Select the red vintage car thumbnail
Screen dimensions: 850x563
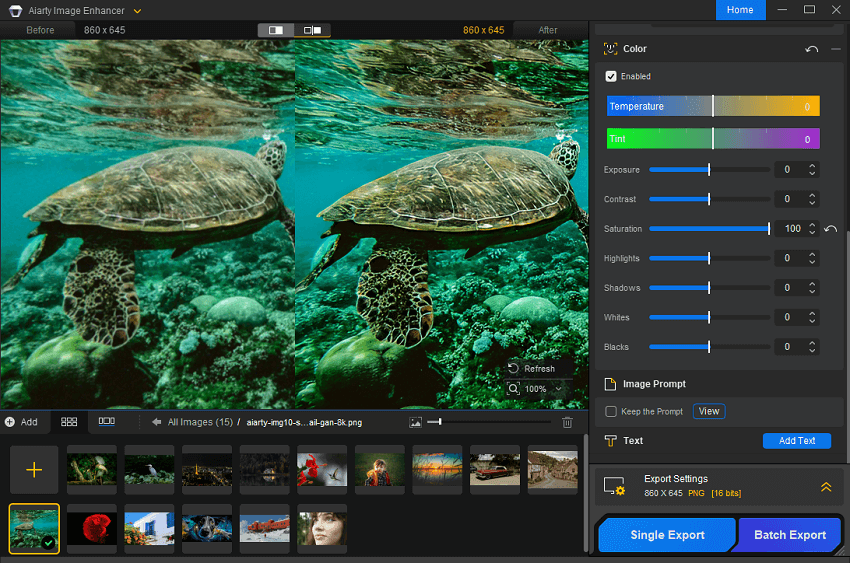(494, 469)
